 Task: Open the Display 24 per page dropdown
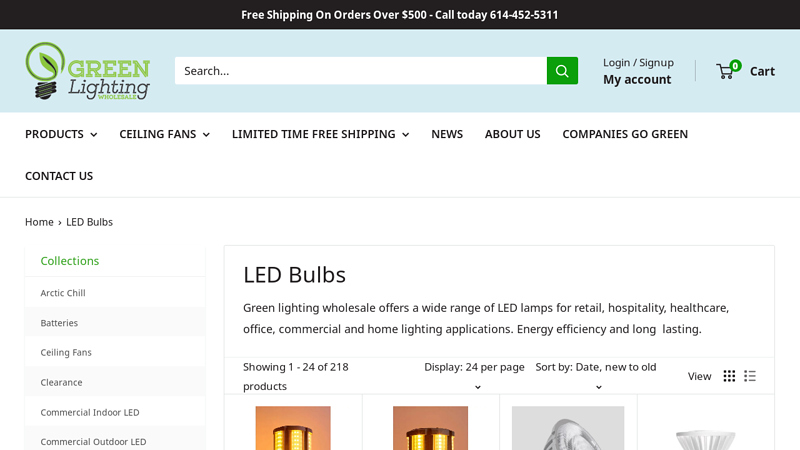[x=474, y=376]
